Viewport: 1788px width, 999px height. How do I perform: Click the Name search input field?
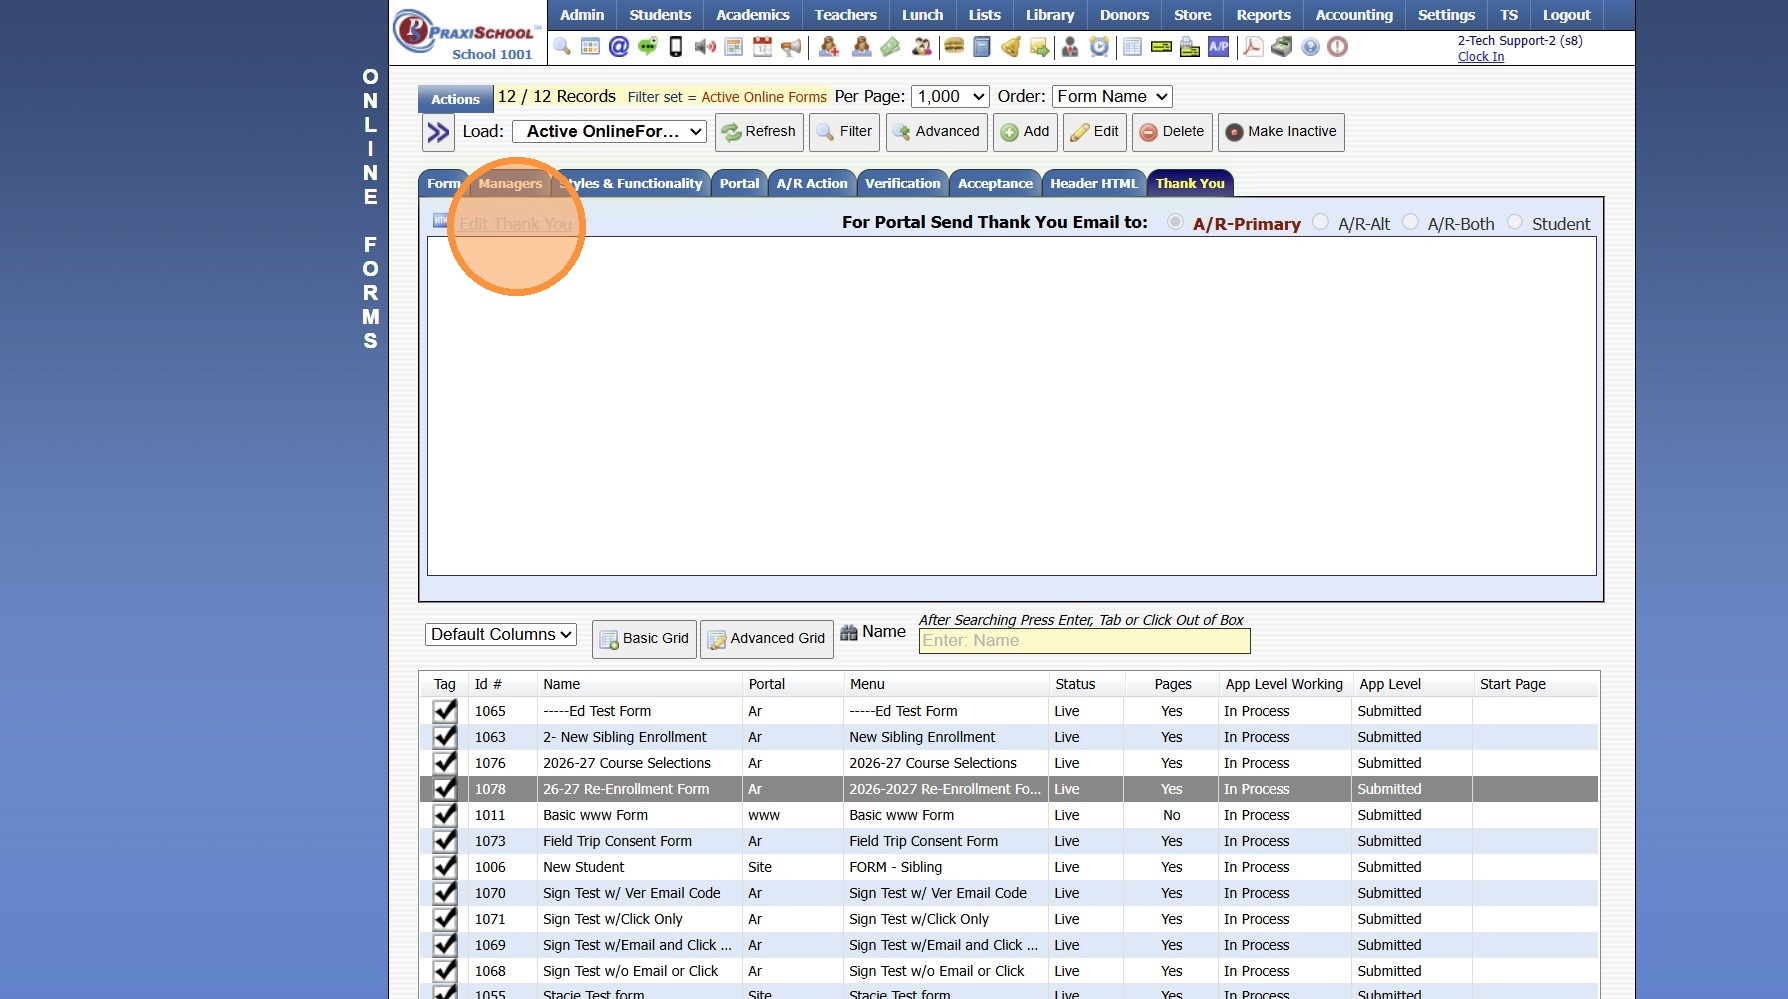click(1084, 641)
